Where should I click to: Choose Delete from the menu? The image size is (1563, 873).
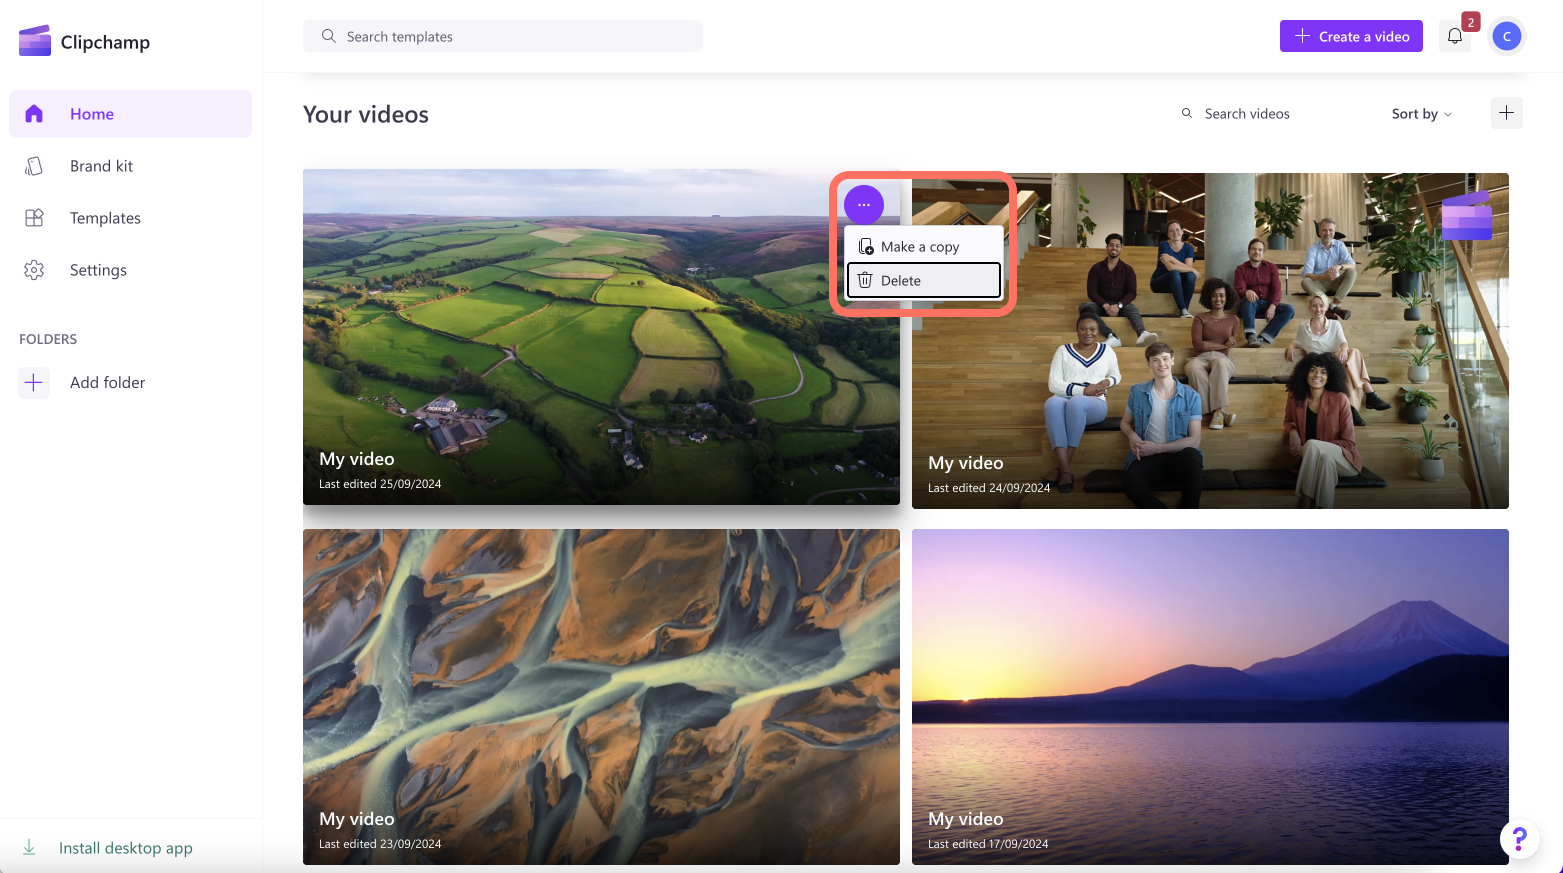click(924, 280)
